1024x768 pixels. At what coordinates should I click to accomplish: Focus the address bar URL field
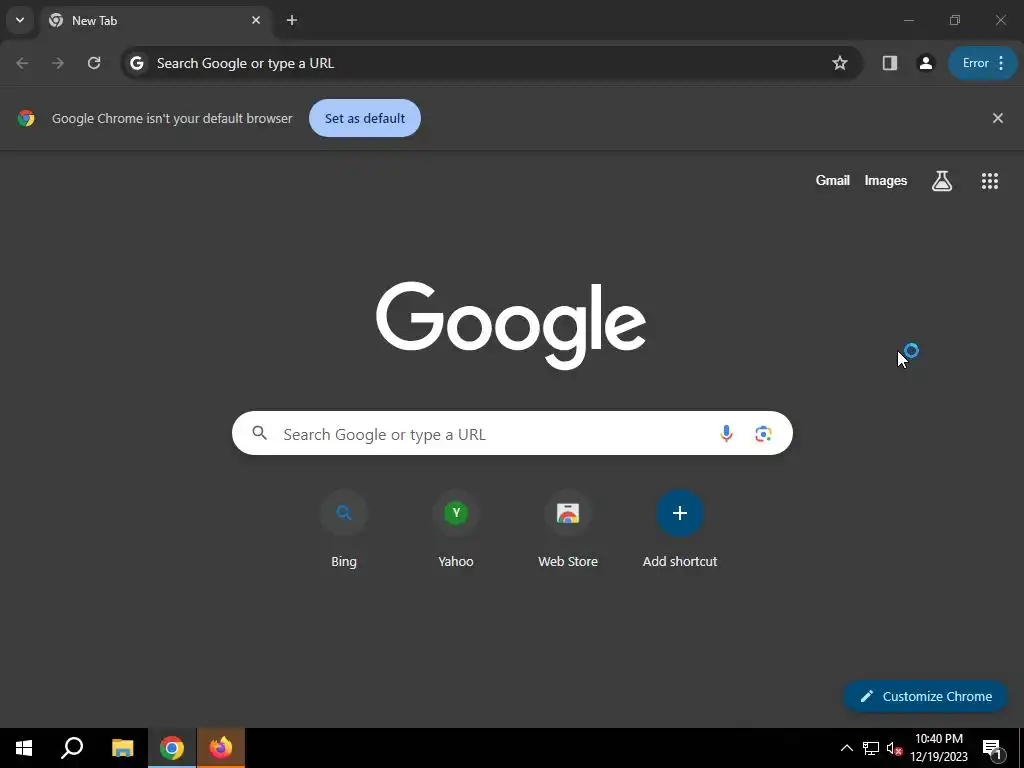[x=490, y=63]
